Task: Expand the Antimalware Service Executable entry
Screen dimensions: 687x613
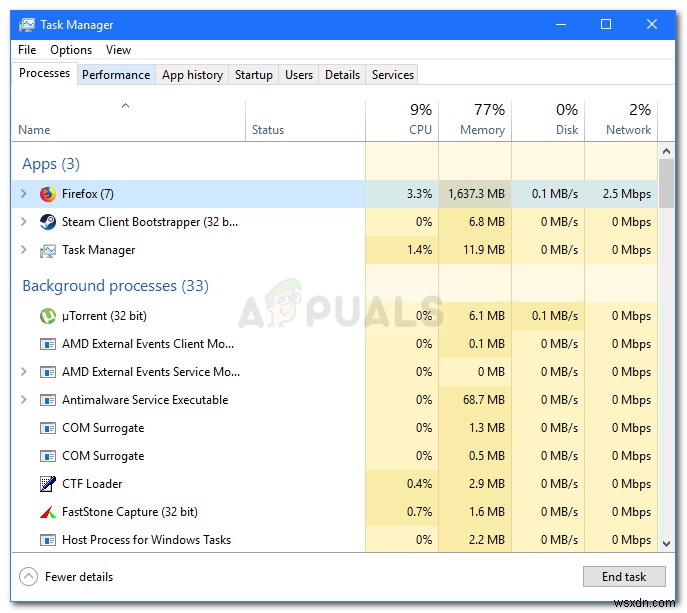Action: point(24,400)
